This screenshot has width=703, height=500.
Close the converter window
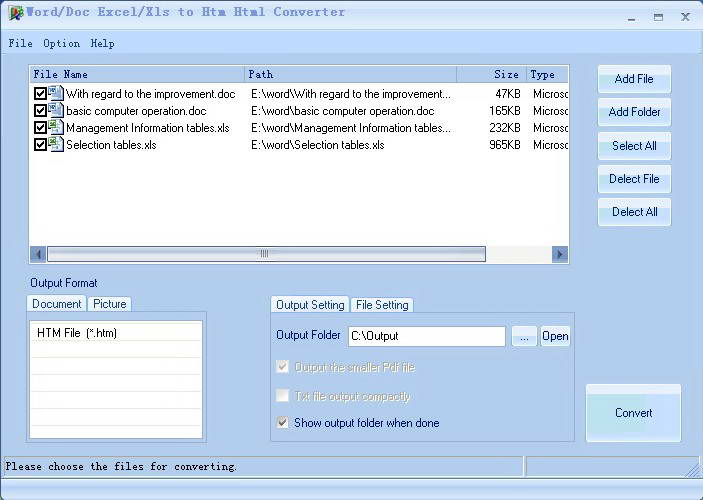point(685,17)
